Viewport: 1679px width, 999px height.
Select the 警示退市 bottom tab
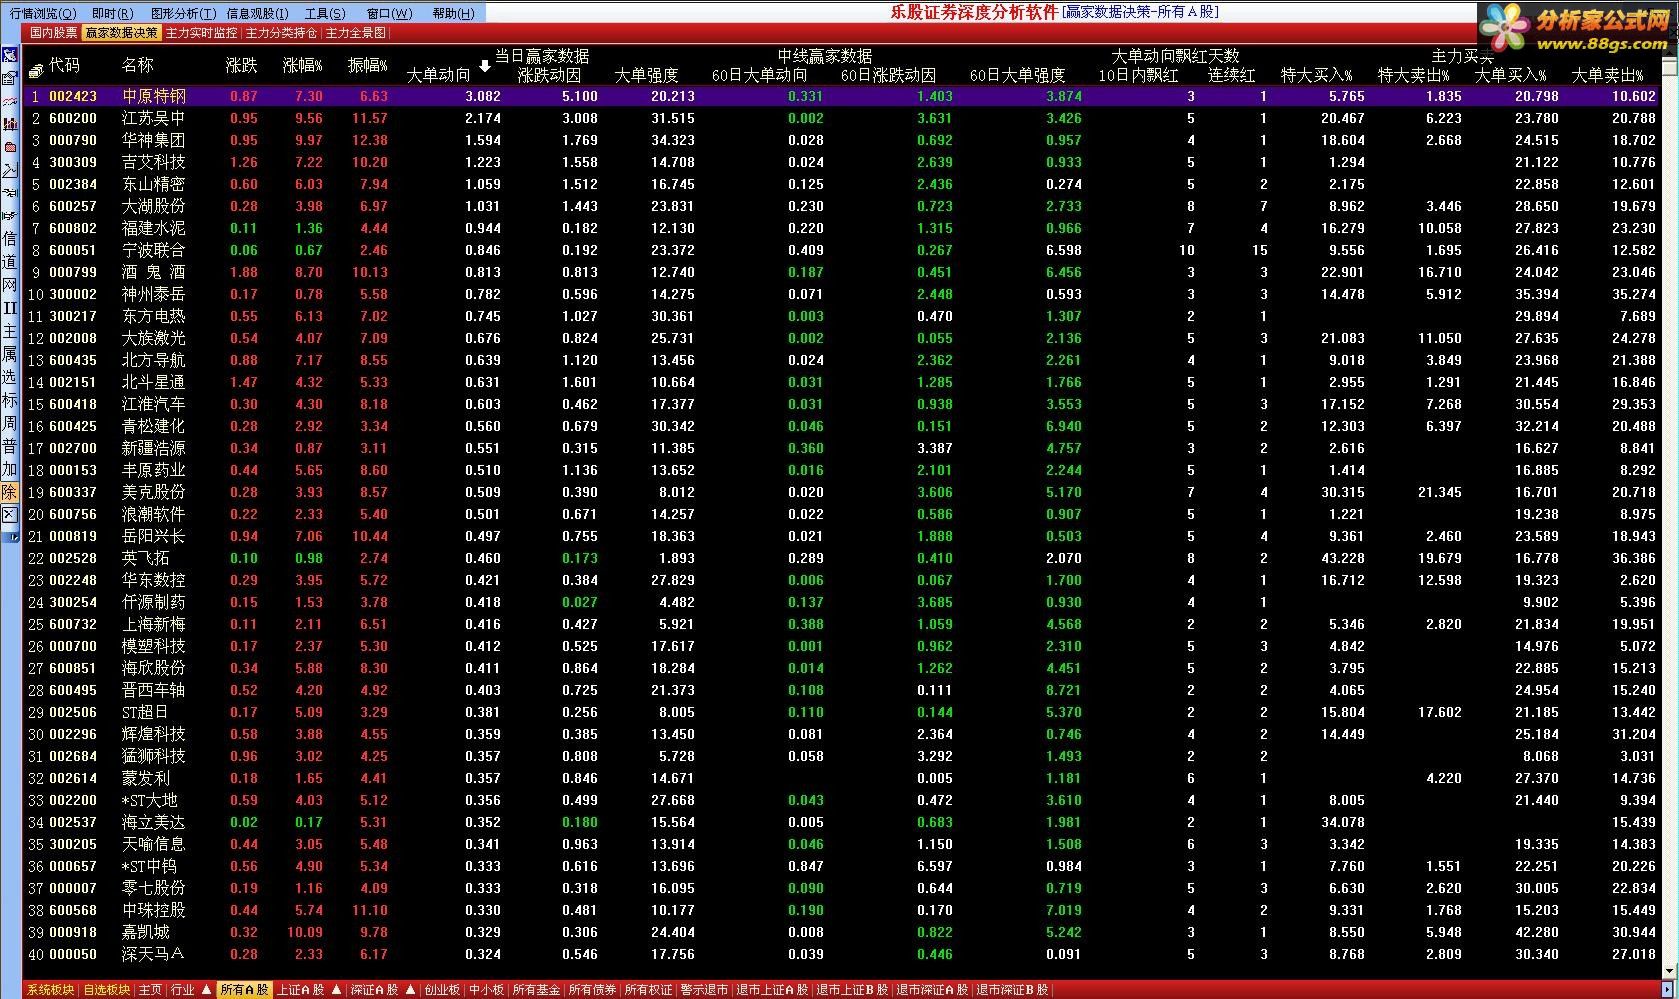(x=704, y=990)
